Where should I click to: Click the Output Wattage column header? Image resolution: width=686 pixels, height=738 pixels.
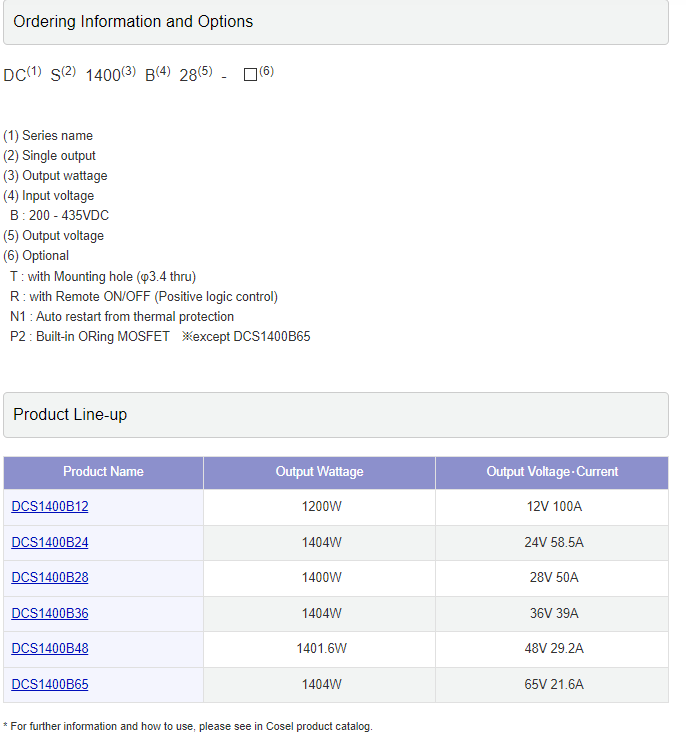[x=319, y=472]
